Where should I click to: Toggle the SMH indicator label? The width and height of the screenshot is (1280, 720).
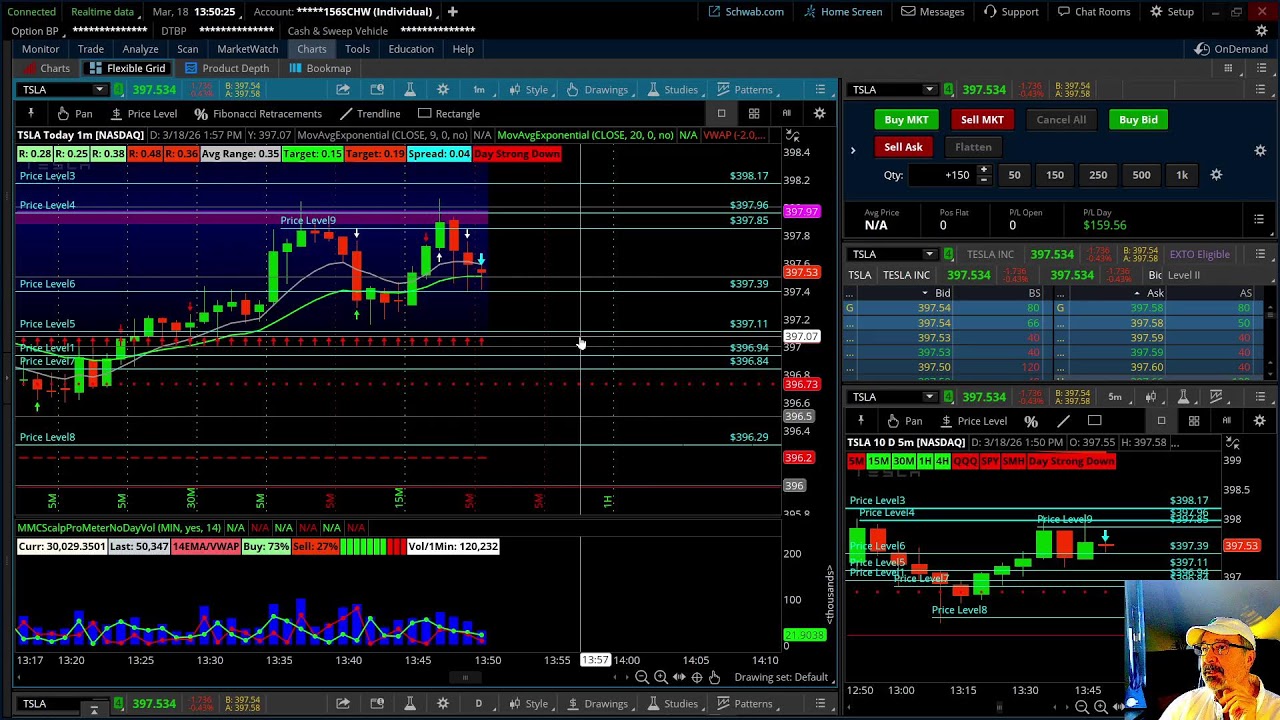pyautogui.click(x=1013, y=461)
